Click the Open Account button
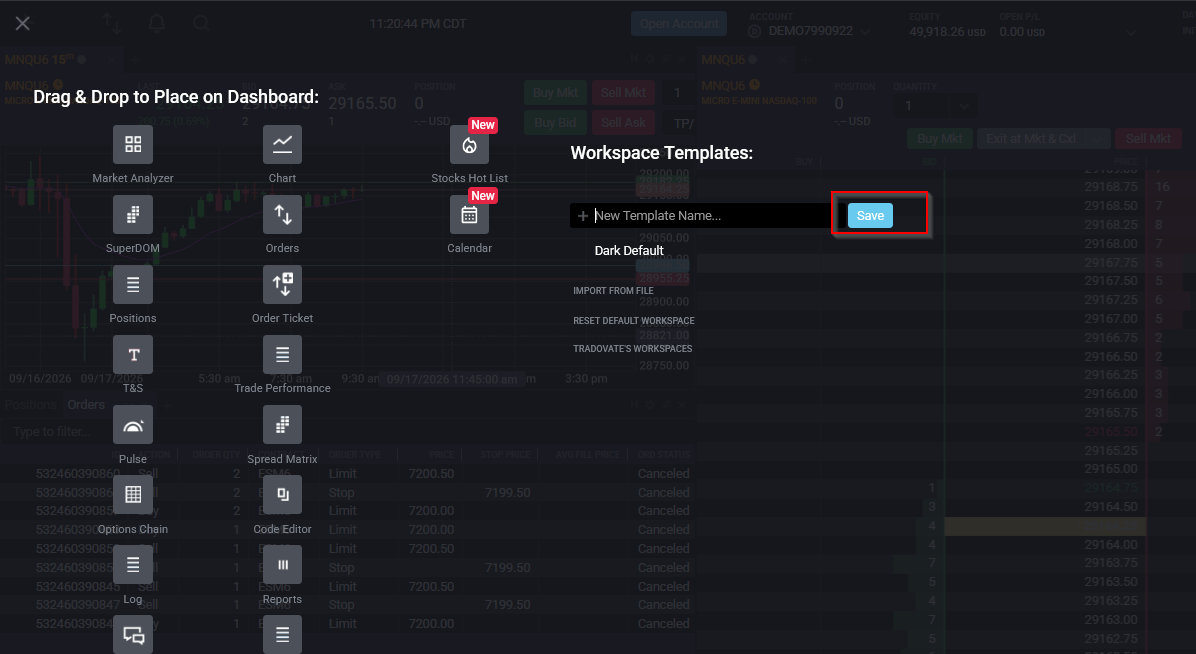This screenshot has width=1196, height=654. (x=679, y=24)
